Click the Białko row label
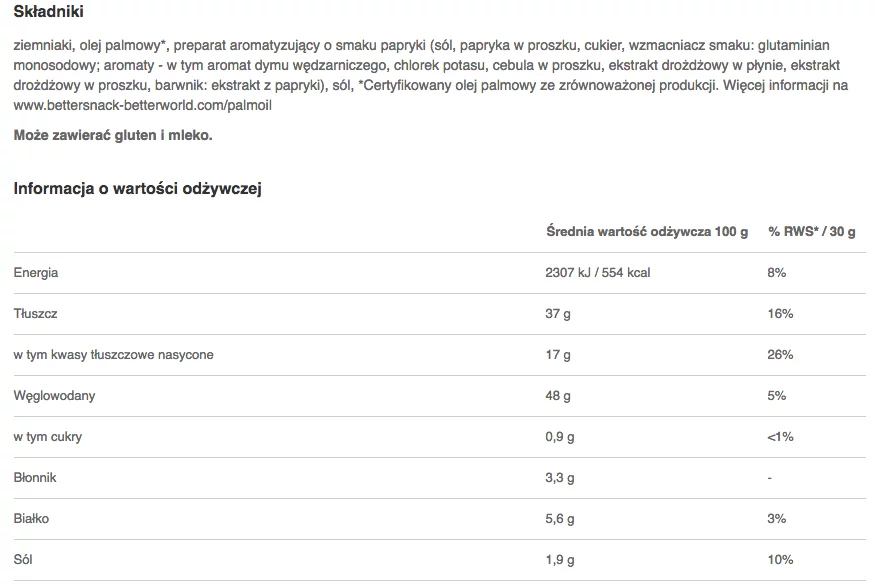The image size is (883, 584). tap(32, 519)
